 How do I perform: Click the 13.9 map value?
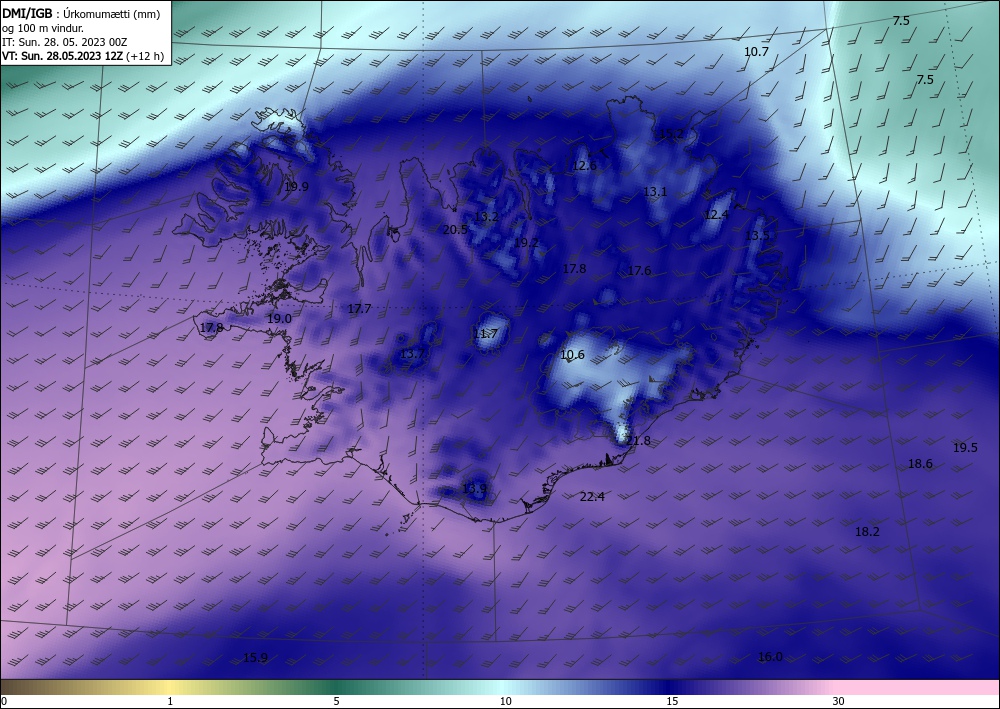pos(474,489)
